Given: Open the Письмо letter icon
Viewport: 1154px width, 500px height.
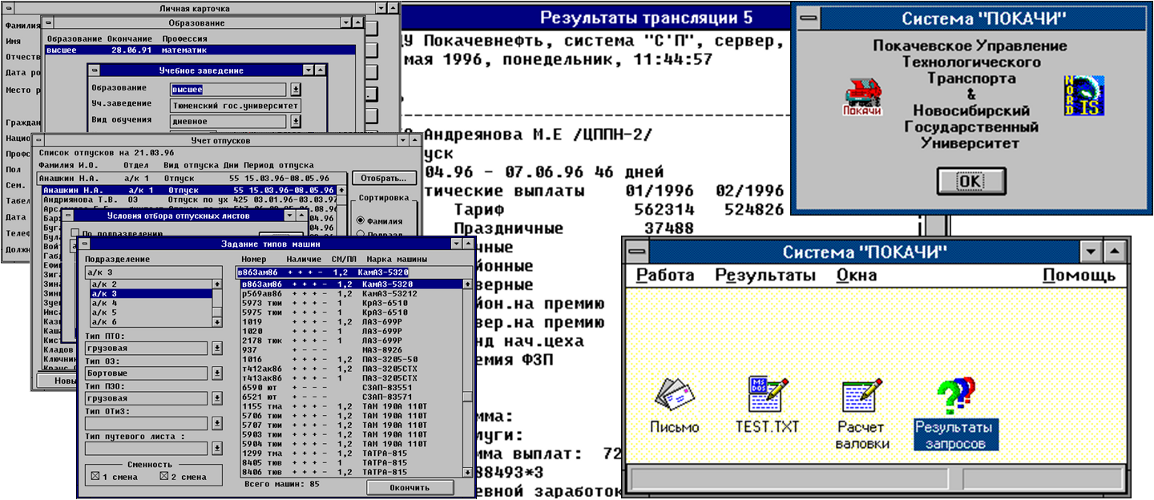Looking at the screenshot, I should pos(675,395).
